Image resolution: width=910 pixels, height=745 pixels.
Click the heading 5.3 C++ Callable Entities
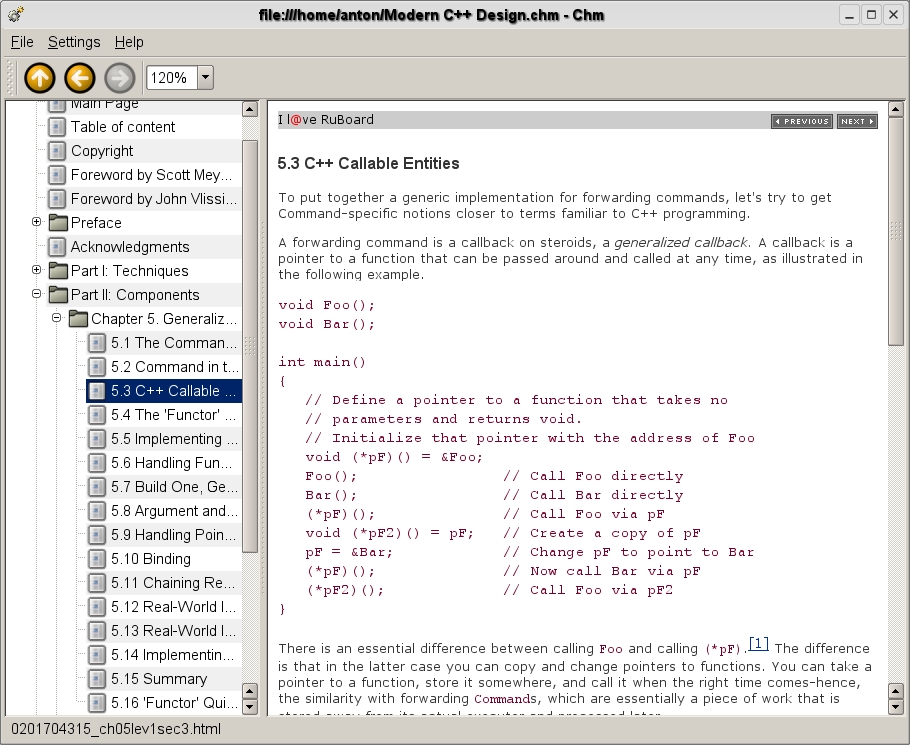click(x=368, y=164)
